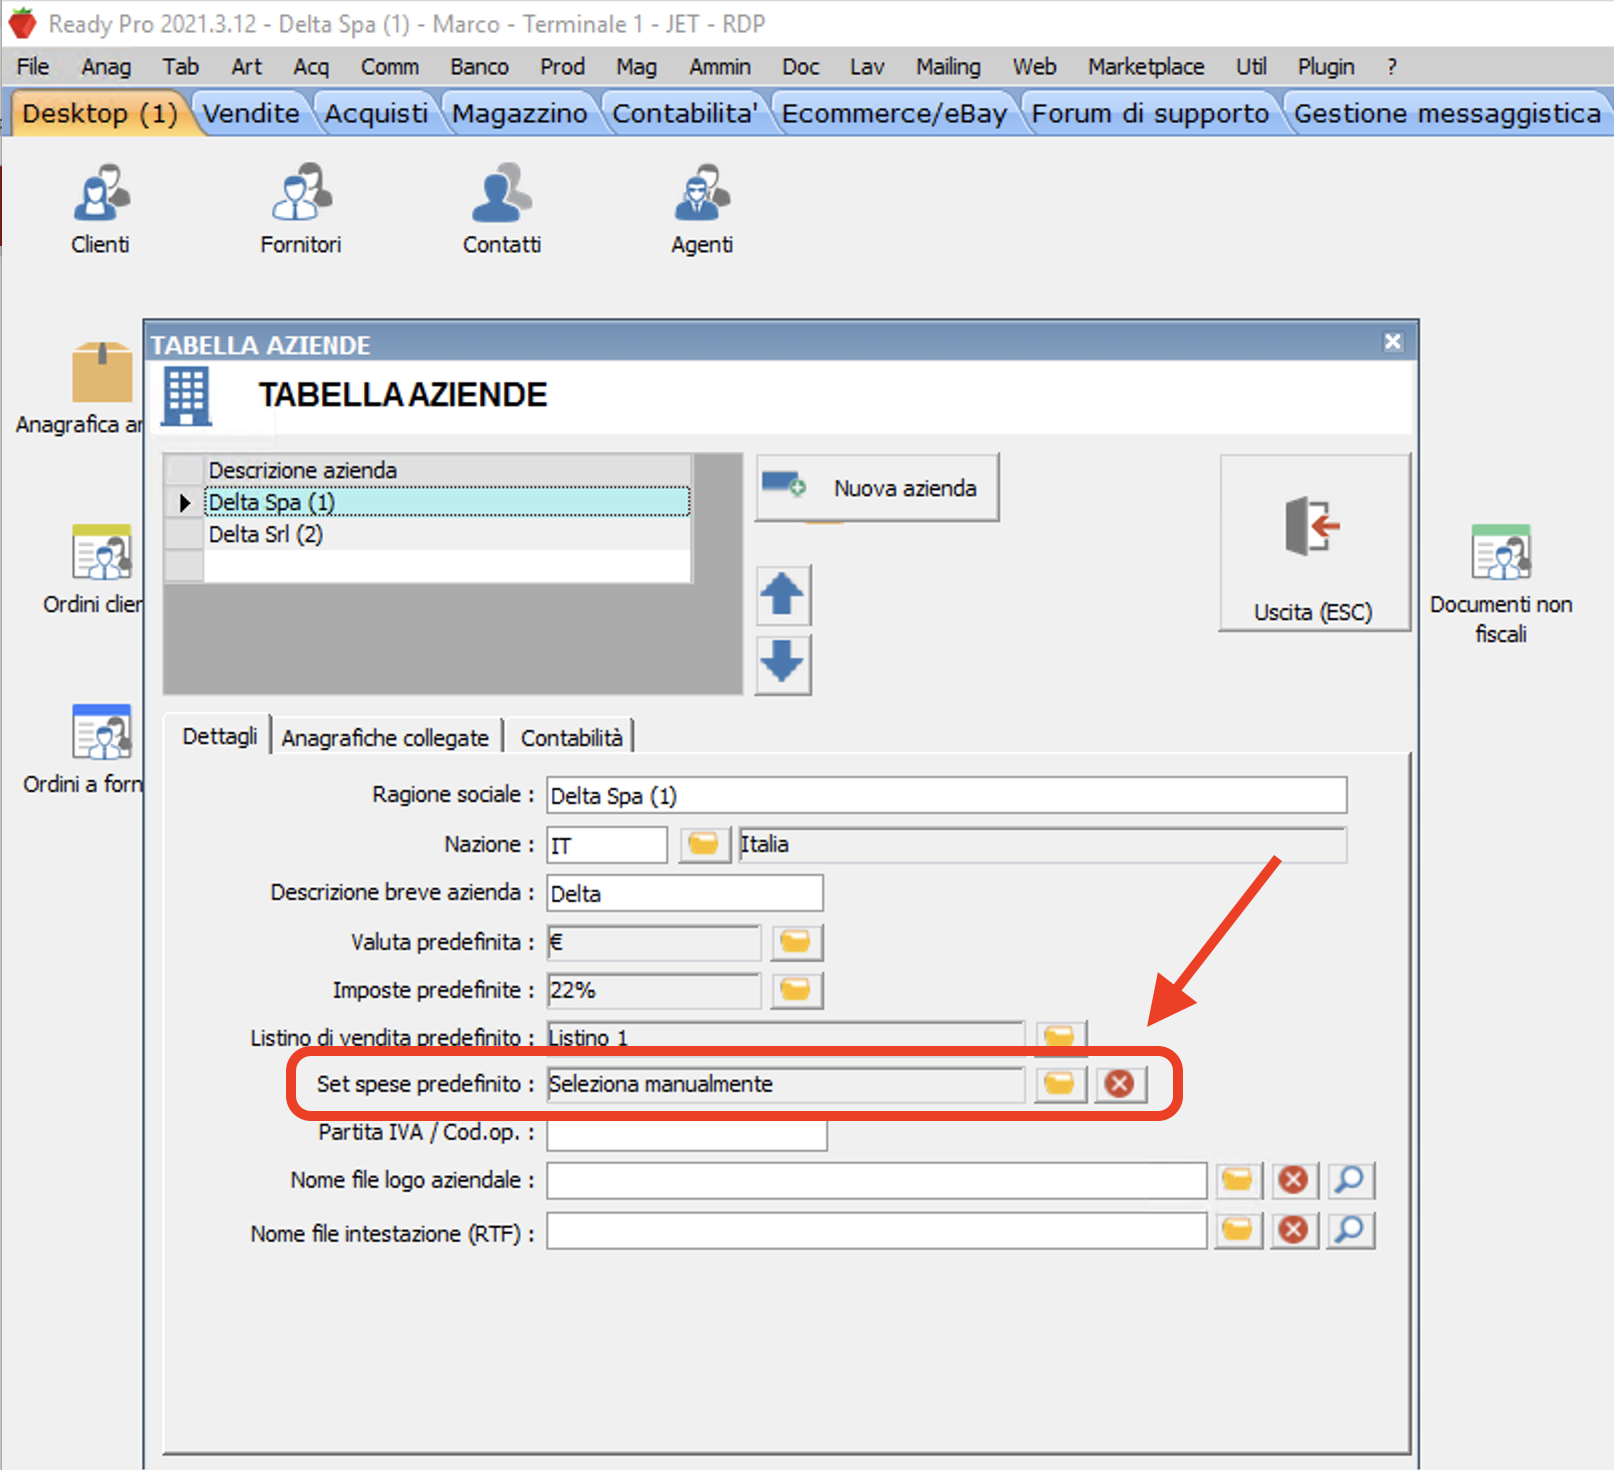Open the Mag menu
The width and height of the screenshot is (1614, 1470).
[636, 67]
